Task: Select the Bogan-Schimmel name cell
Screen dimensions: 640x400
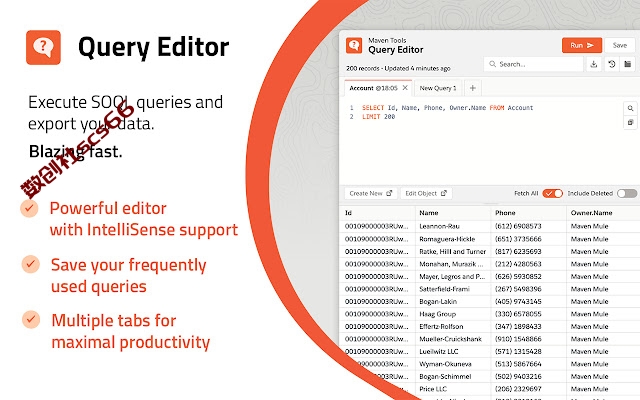Action: pyautogui.click(x=445, y=376)
